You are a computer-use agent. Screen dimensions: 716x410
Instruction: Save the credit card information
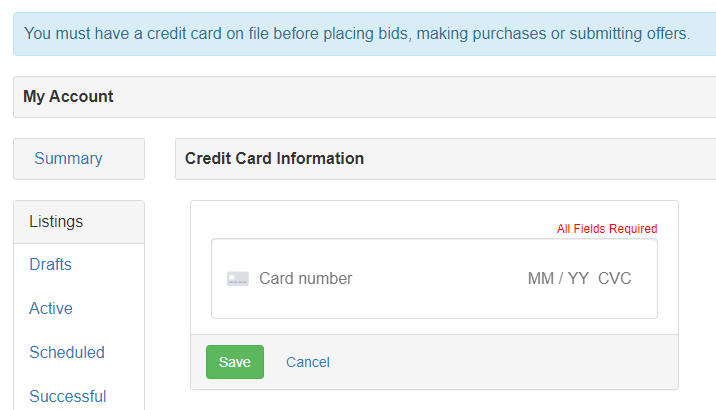point(235,362)
